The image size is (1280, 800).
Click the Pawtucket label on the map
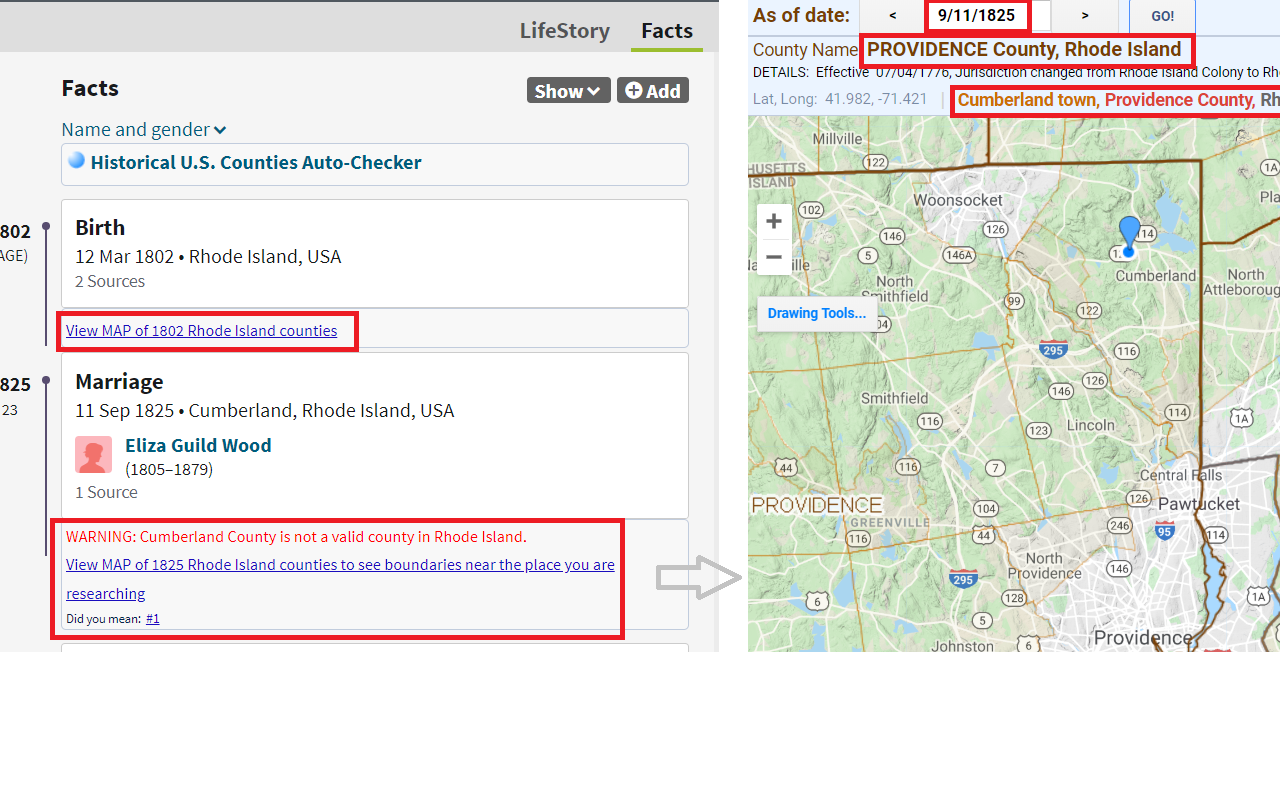[1199, 504]
